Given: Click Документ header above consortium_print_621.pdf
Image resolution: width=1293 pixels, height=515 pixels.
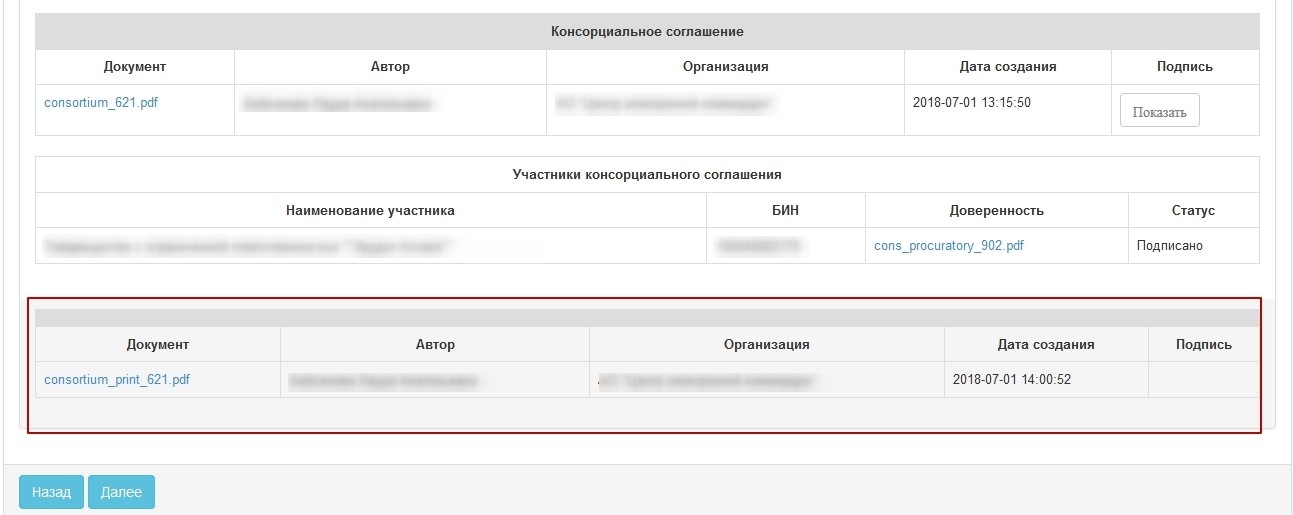Looking at the screenshot, I should coord(158,344).
